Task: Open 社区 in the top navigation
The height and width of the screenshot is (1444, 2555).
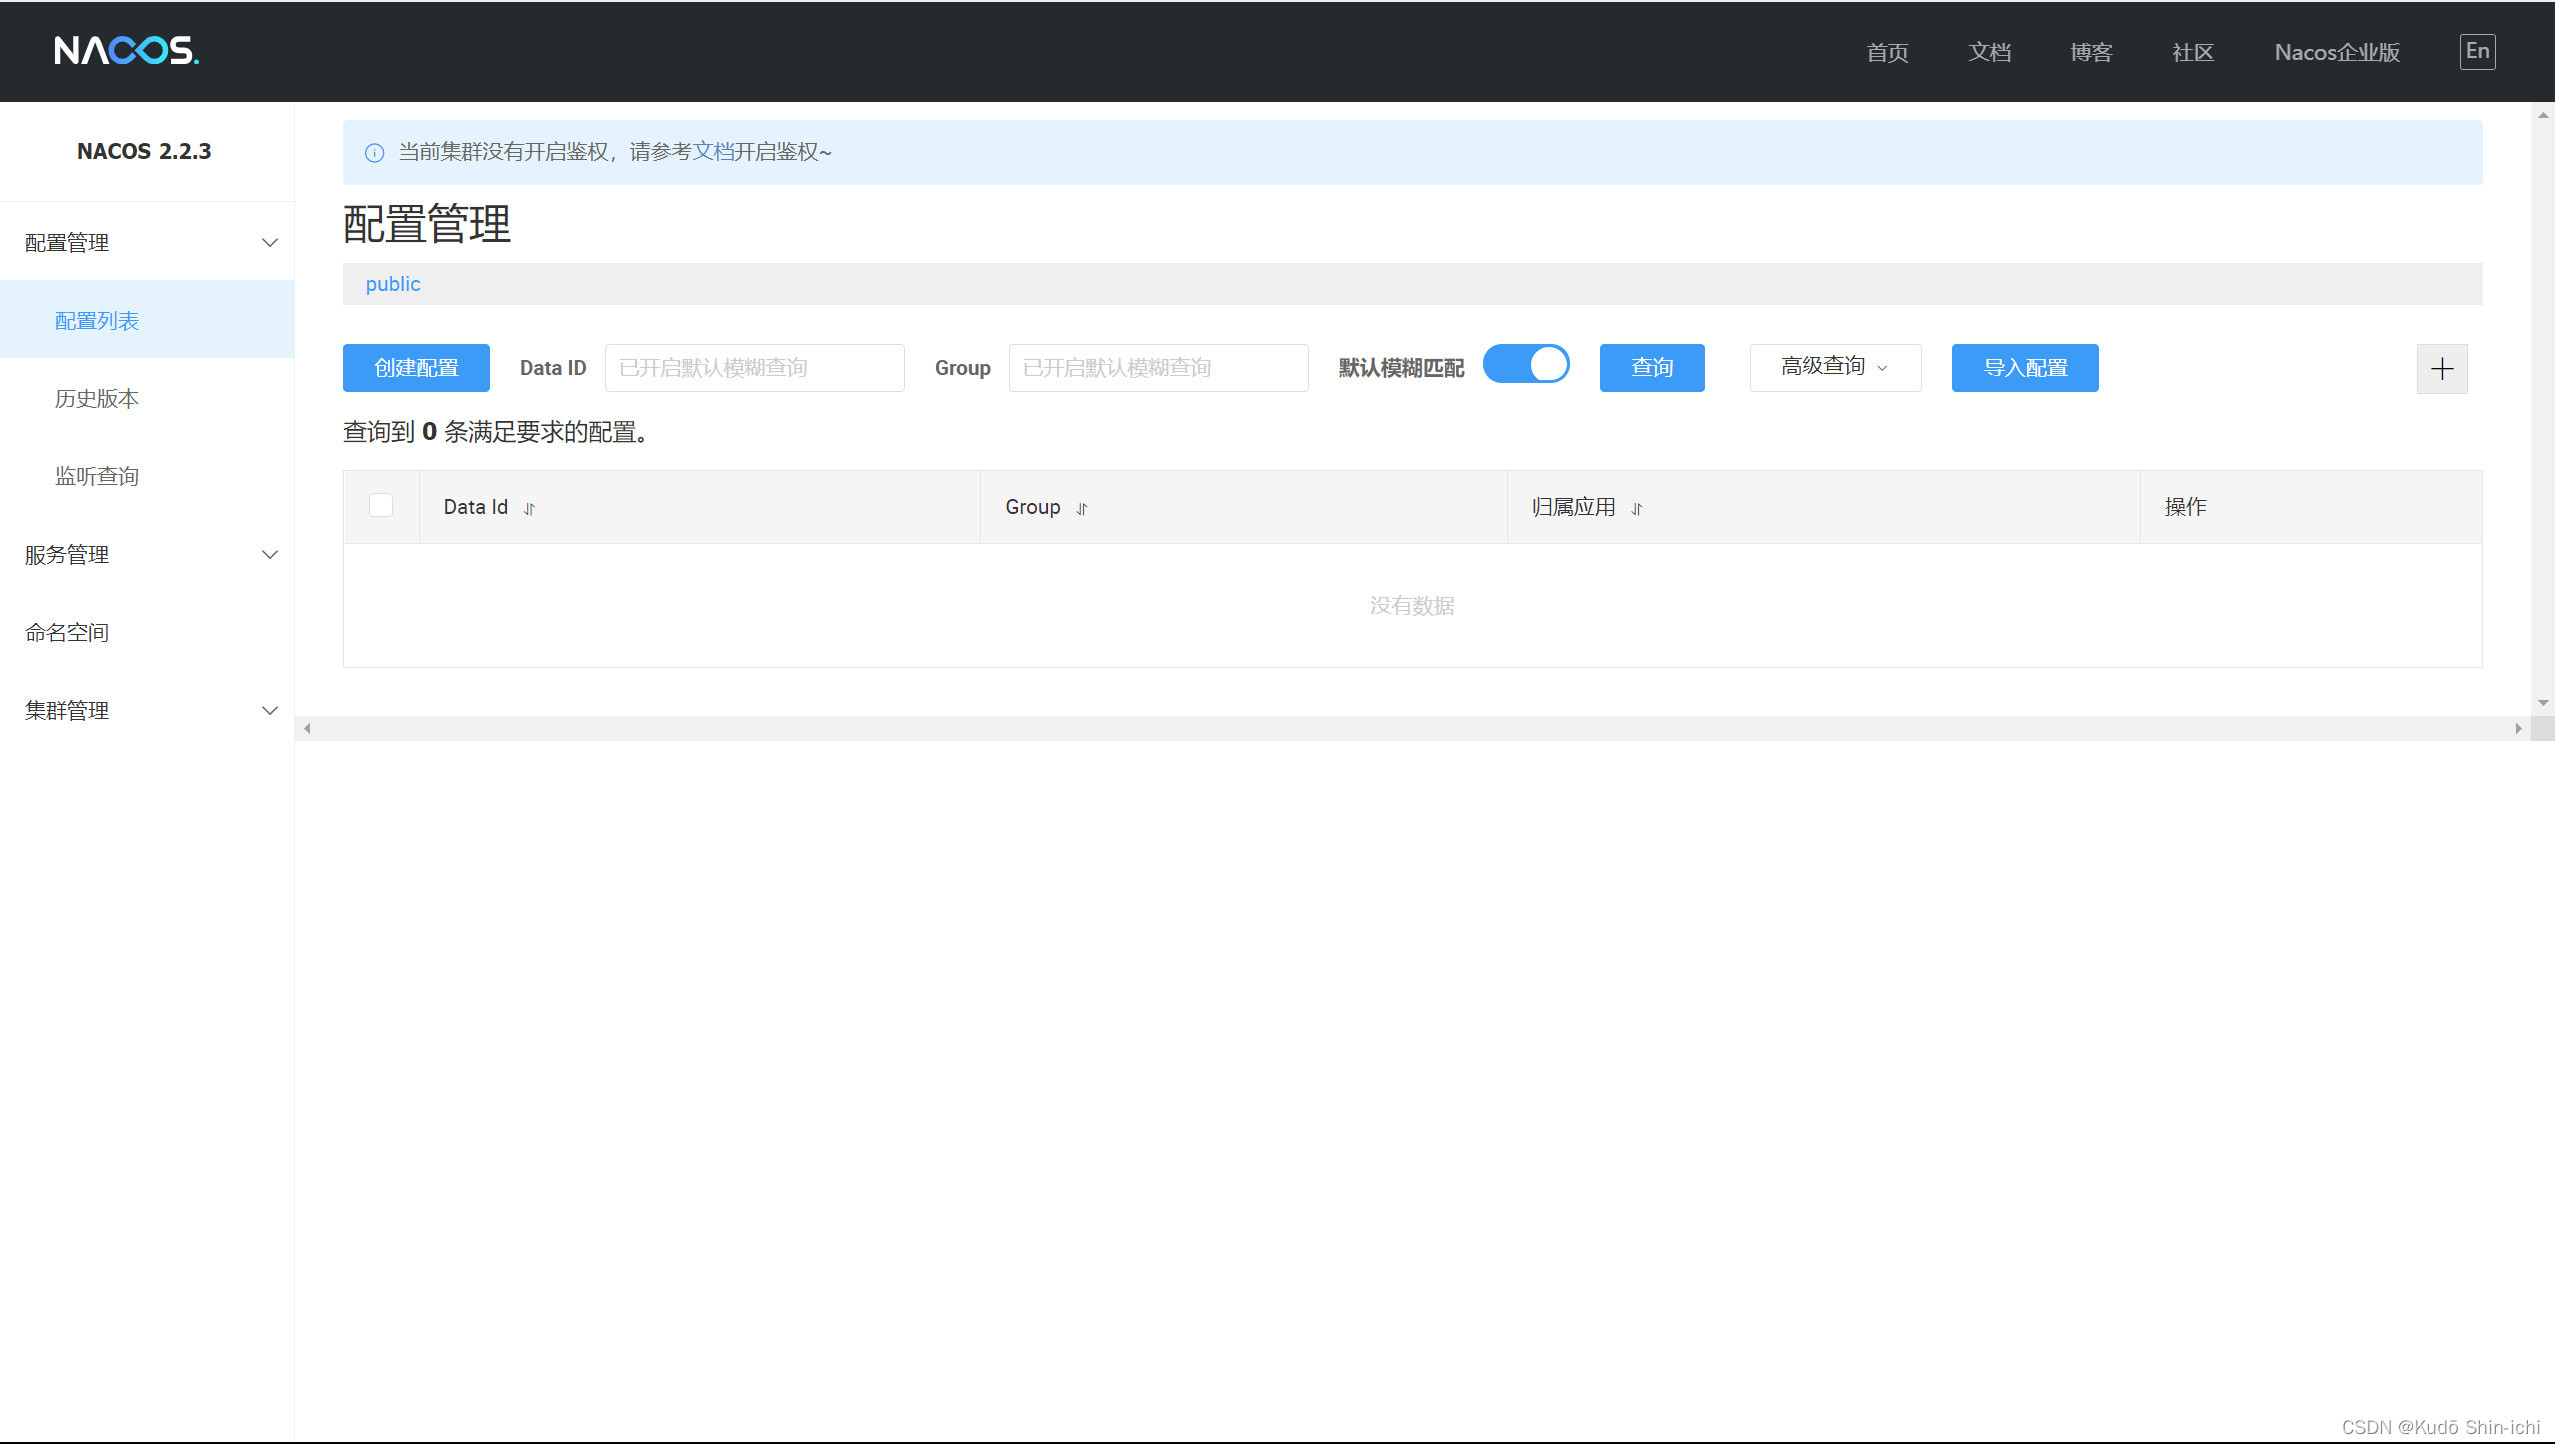Action: tap(2193, 52)
